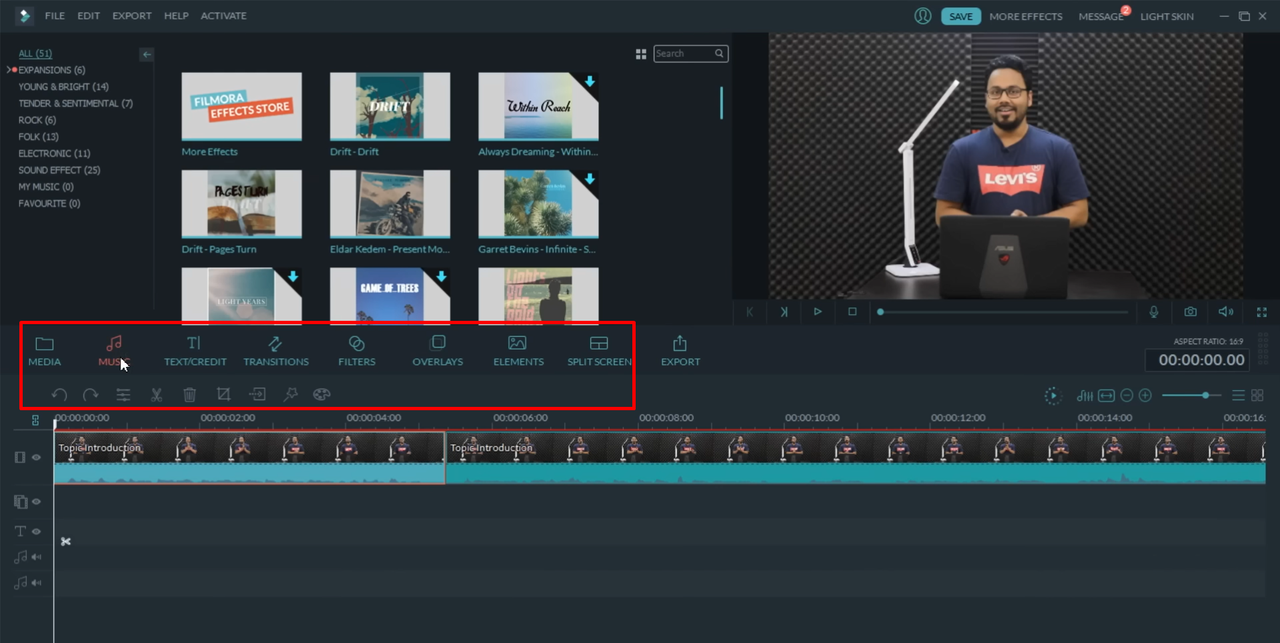Jump to the previous frame in the preview
Screen dimensions: 1280x643
pos(750,312)
